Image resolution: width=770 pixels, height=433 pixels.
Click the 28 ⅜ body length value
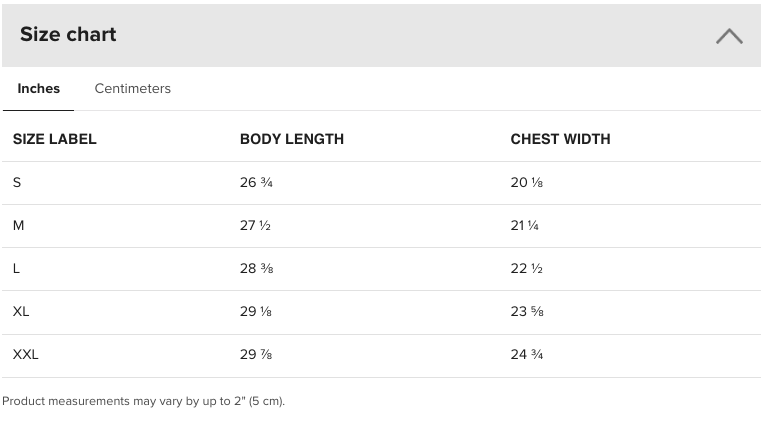(256, 269)
